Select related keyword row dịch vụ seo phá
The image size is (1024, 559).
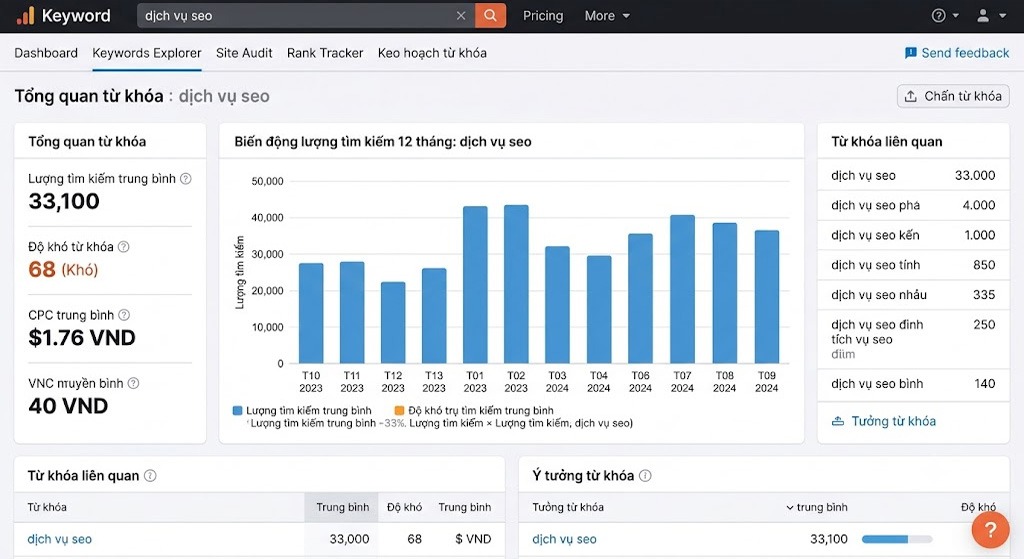click(913, 205)
